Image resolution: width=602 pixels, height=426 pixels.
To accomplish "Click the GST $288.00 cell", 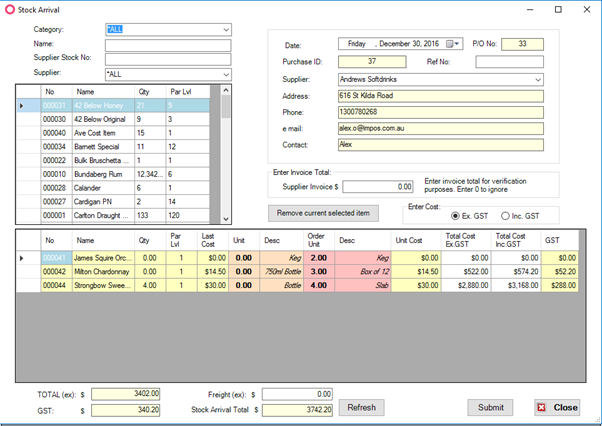I will (560, 286).
